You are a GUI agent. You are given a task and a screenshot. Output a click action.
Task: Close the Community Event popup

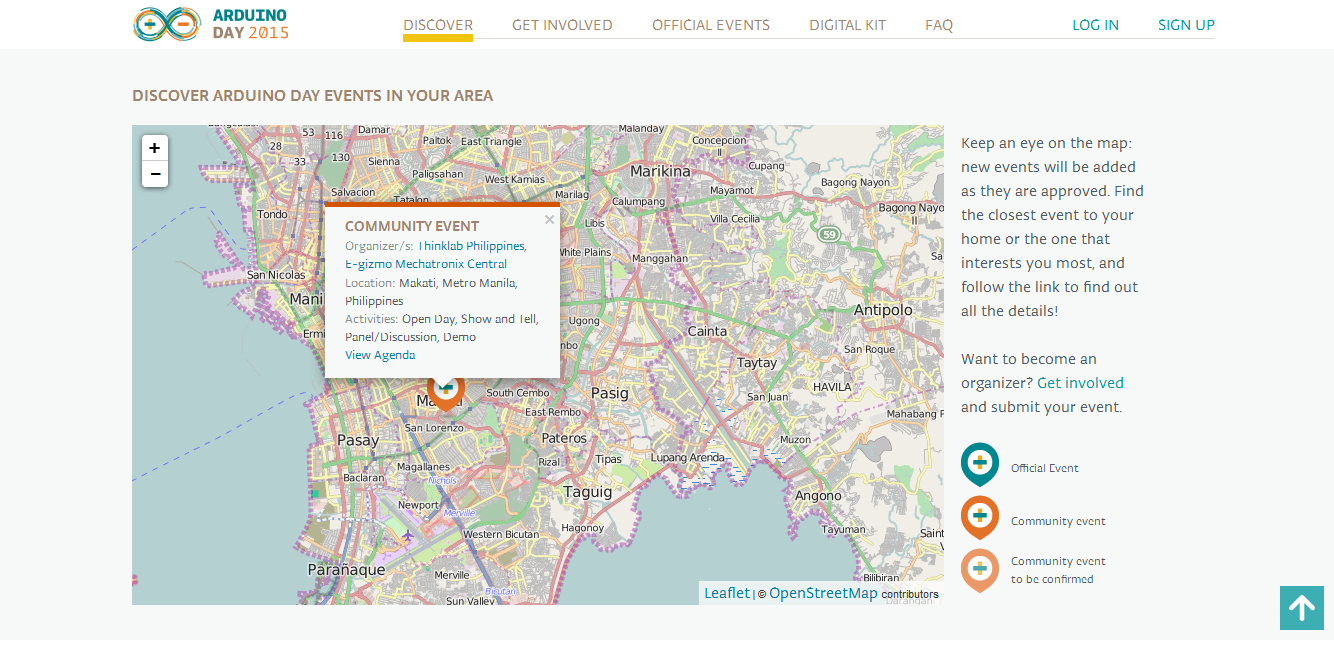click(549, 220)
